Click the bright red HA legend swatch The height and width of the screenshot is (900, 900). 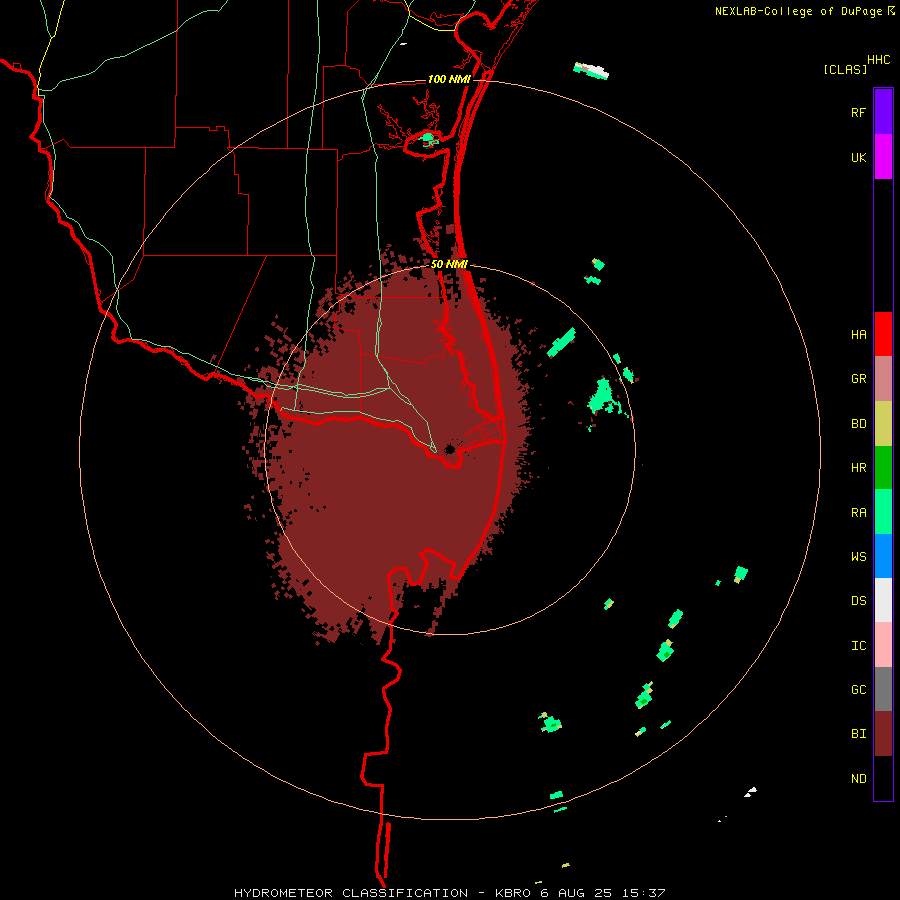[883, 334]
